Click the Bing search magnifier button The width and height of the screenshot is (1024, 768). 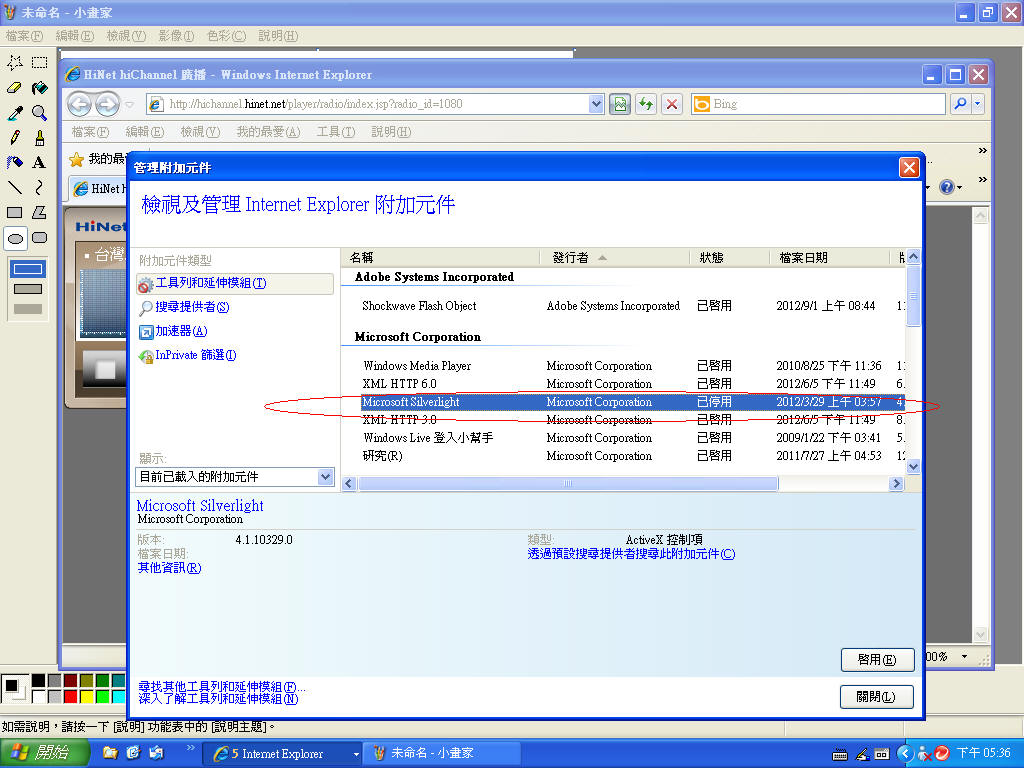click(960, 104)
